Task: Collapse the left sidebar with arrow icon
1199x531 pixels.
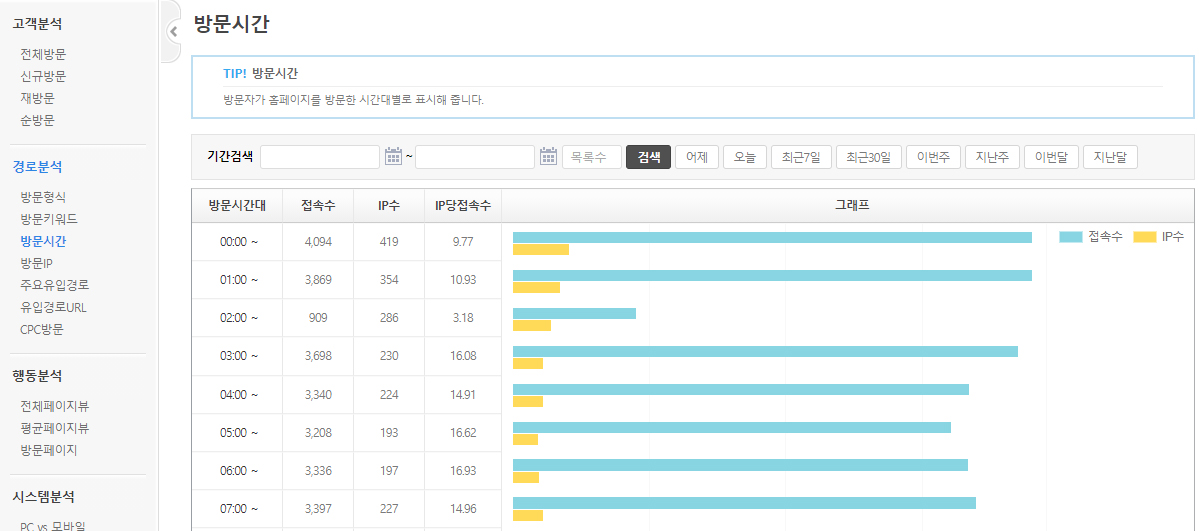Action: (173, 31)
